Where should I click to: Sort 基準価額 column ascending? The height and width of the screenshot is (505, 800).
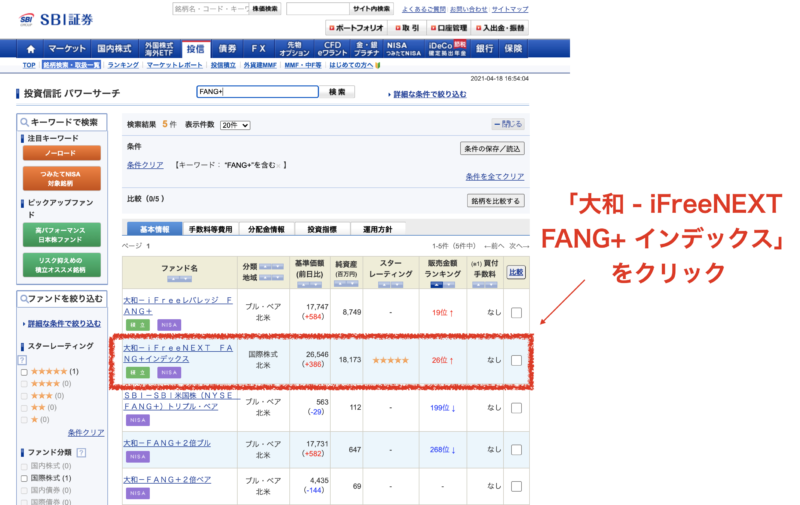tap(304, 285)
